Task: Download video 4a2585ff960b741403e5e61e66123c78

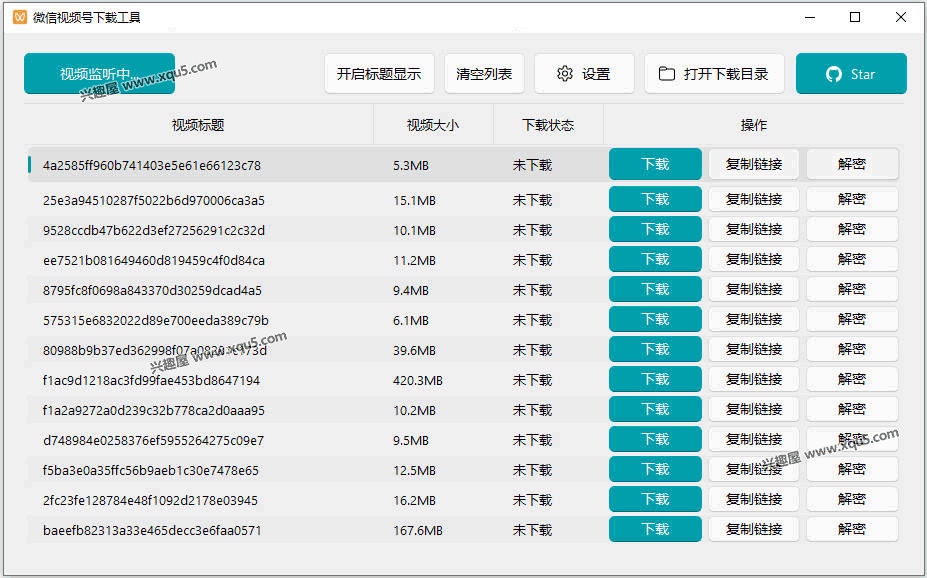Action: (655, 164)
